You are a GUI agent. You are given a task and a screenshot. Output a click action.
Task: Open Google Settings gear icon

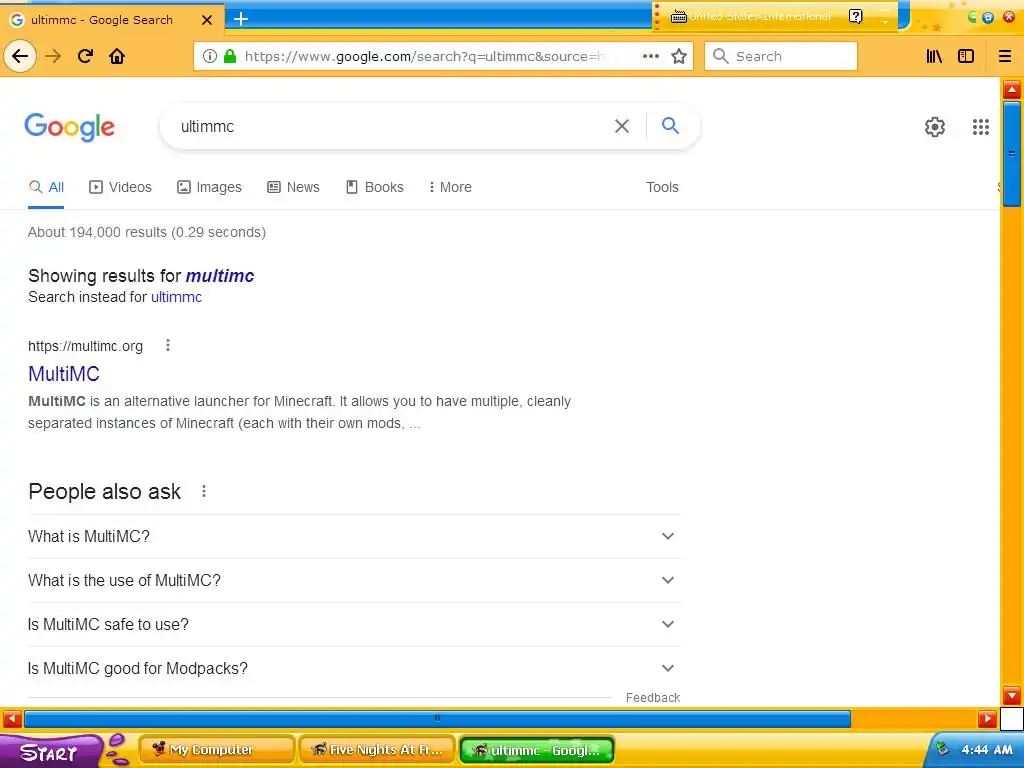point(935,127)
